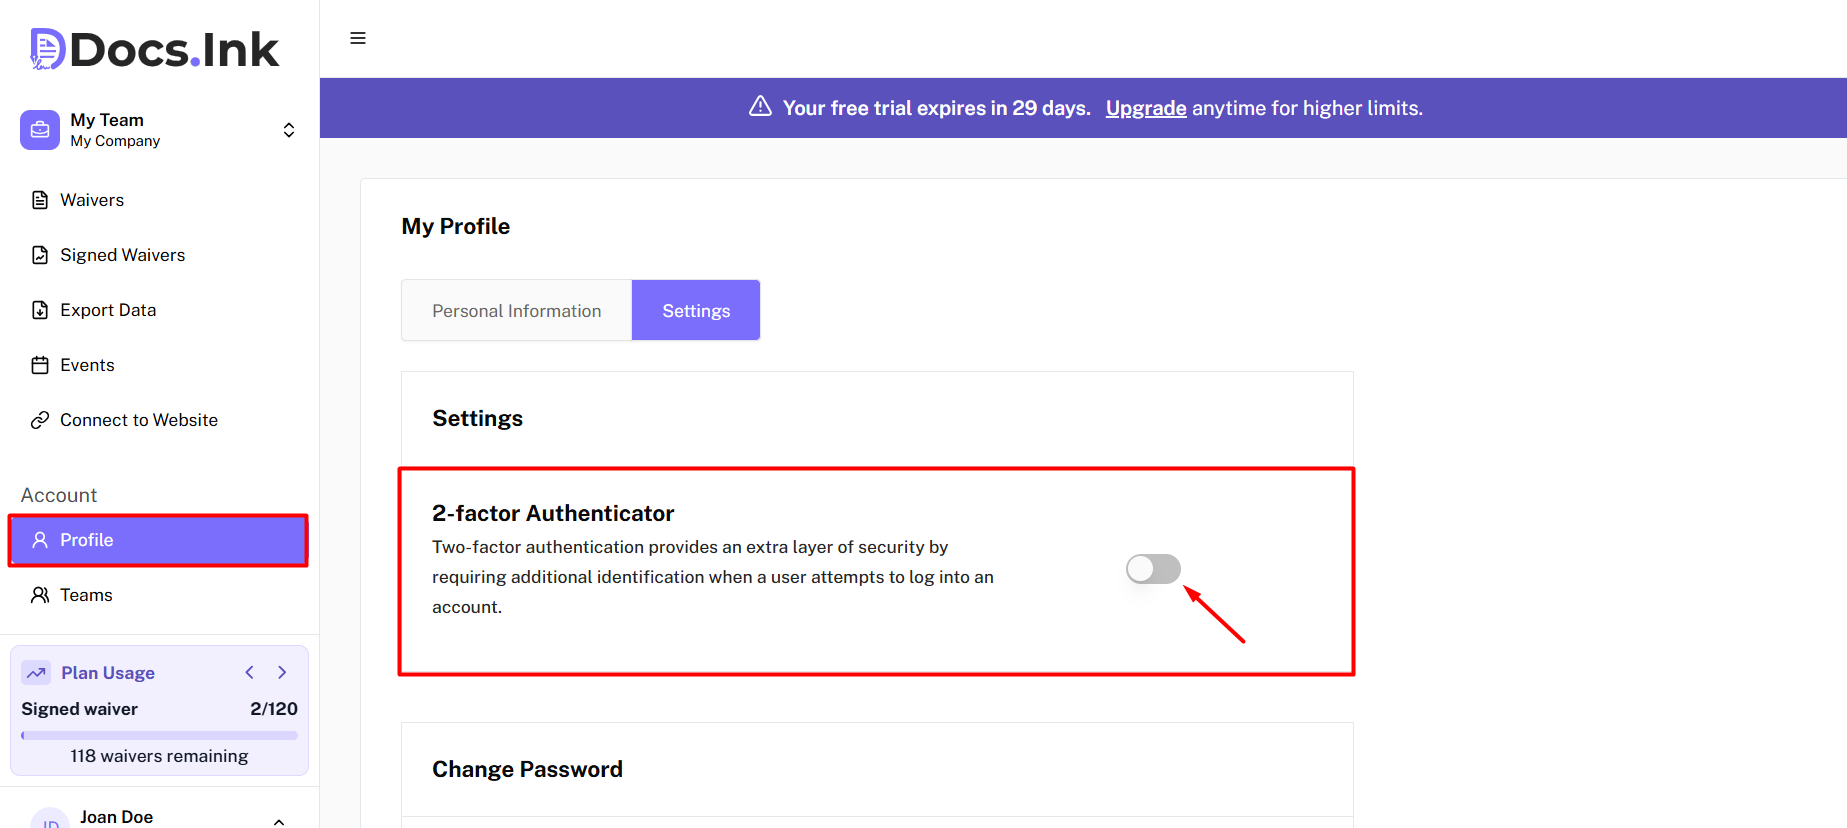1847x828 pixels.
Task: Click the Export Data download icon
Action: (x=40, y=310)
